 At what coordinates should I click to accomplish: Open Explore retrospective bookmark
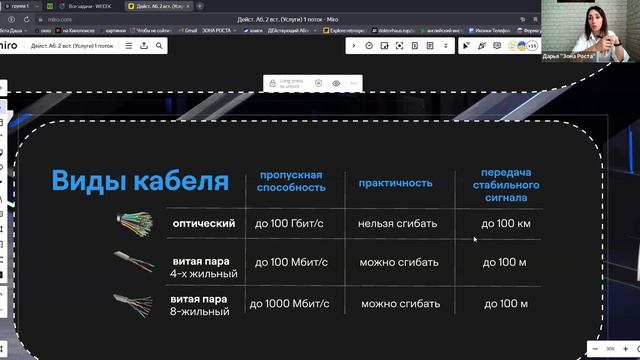click(x=345, y=31)
